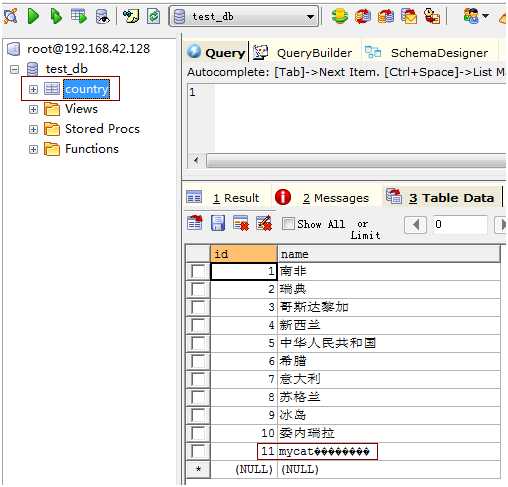Click the green refresh toolbar icon
The image size is (508, 487).
(x=154, y=16)
